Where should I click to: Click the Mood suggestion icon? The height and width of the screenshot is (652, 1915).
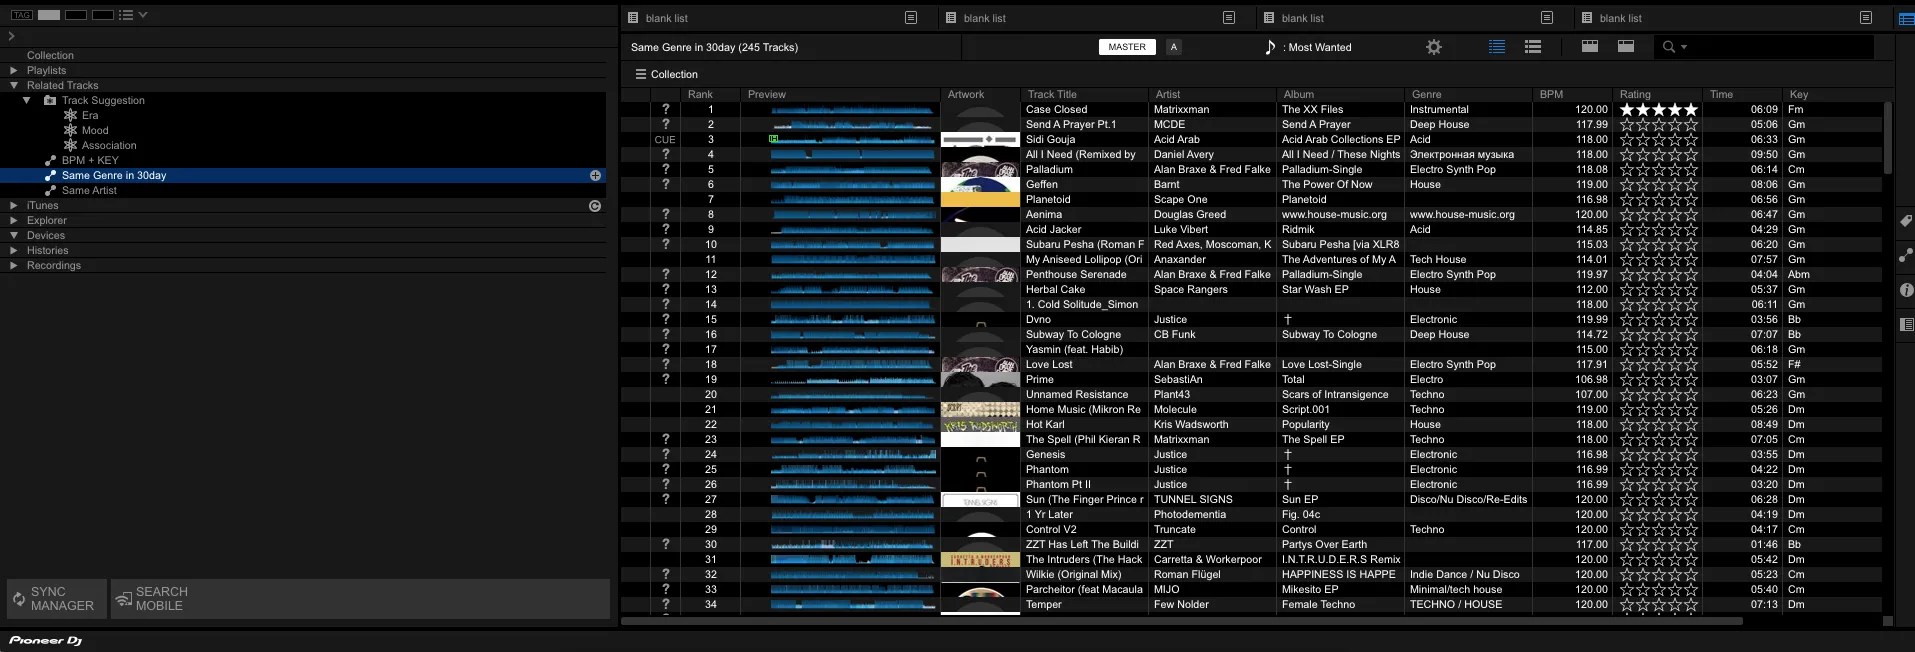[70, 130]
